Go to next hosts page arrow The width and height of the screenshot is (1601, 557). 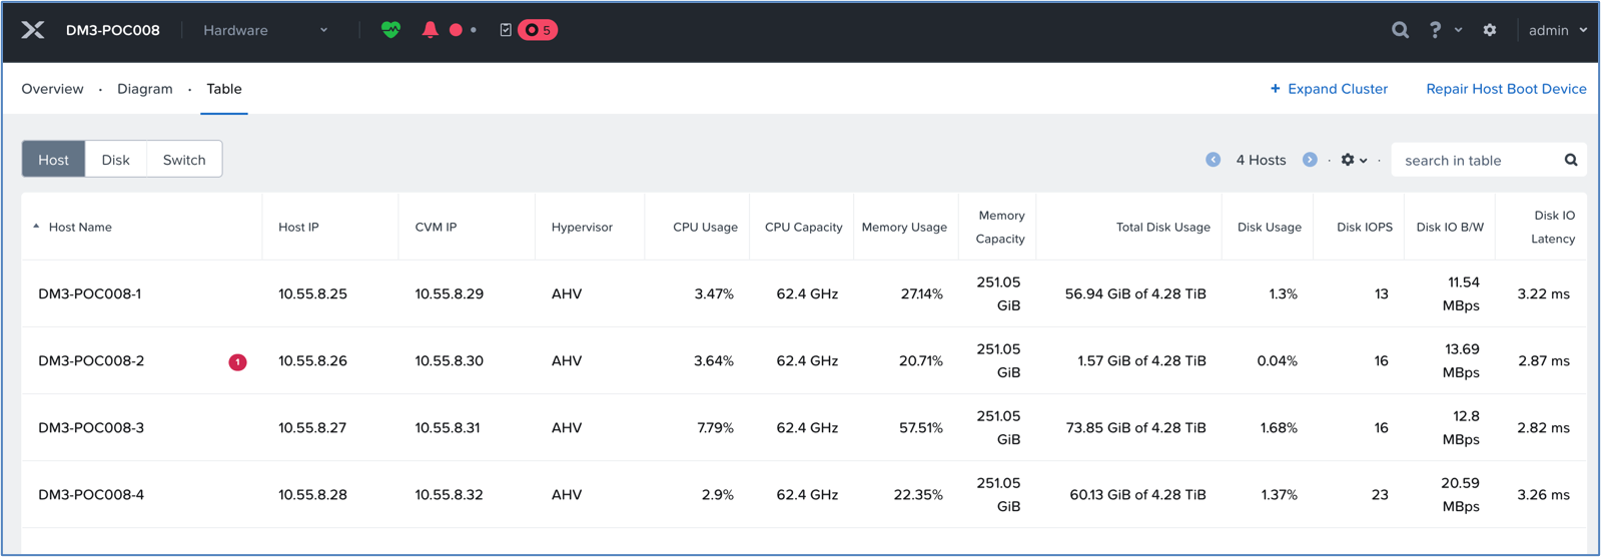coord(1310,160)
